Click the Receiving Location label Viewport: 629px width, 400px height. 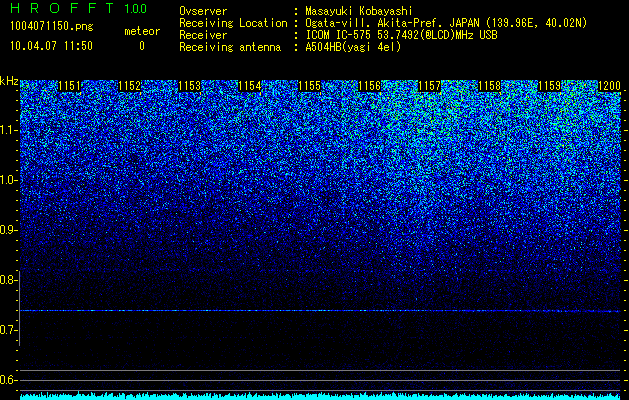click(233, 23)
